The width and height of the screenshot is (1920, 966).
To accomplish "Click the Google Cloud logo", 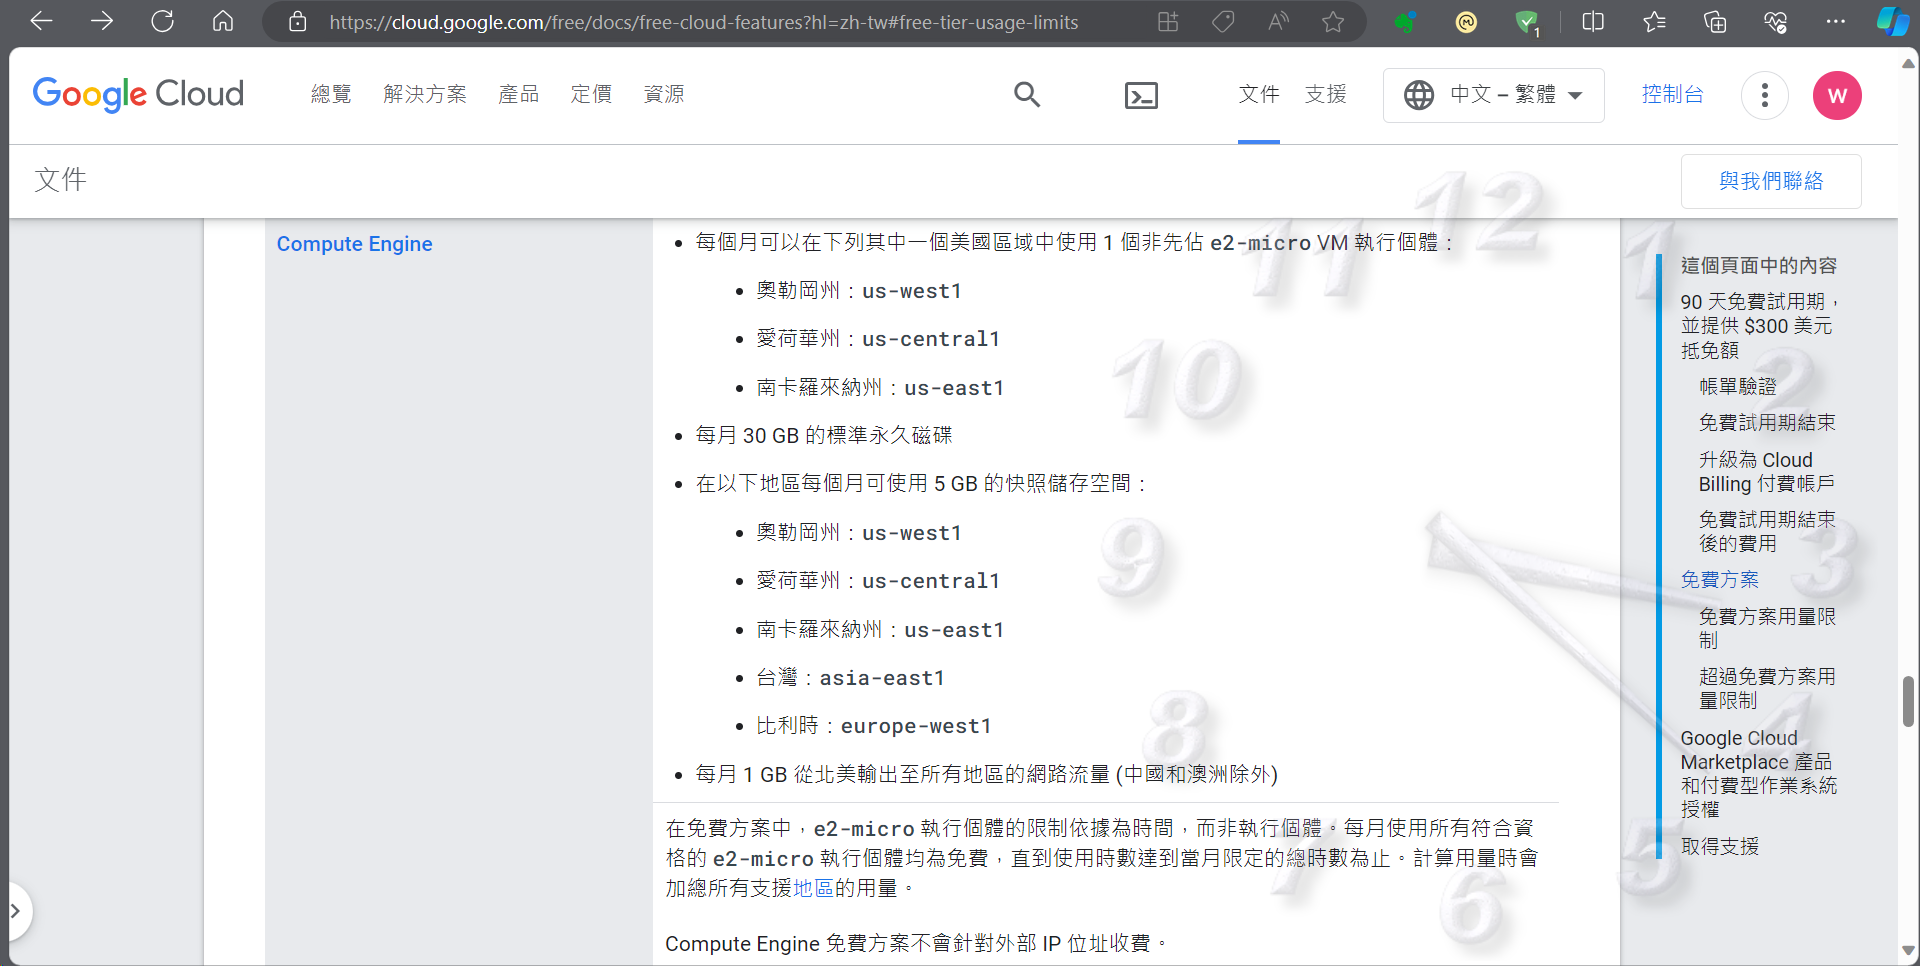I will pyautogui.click(x=138, y=94).
